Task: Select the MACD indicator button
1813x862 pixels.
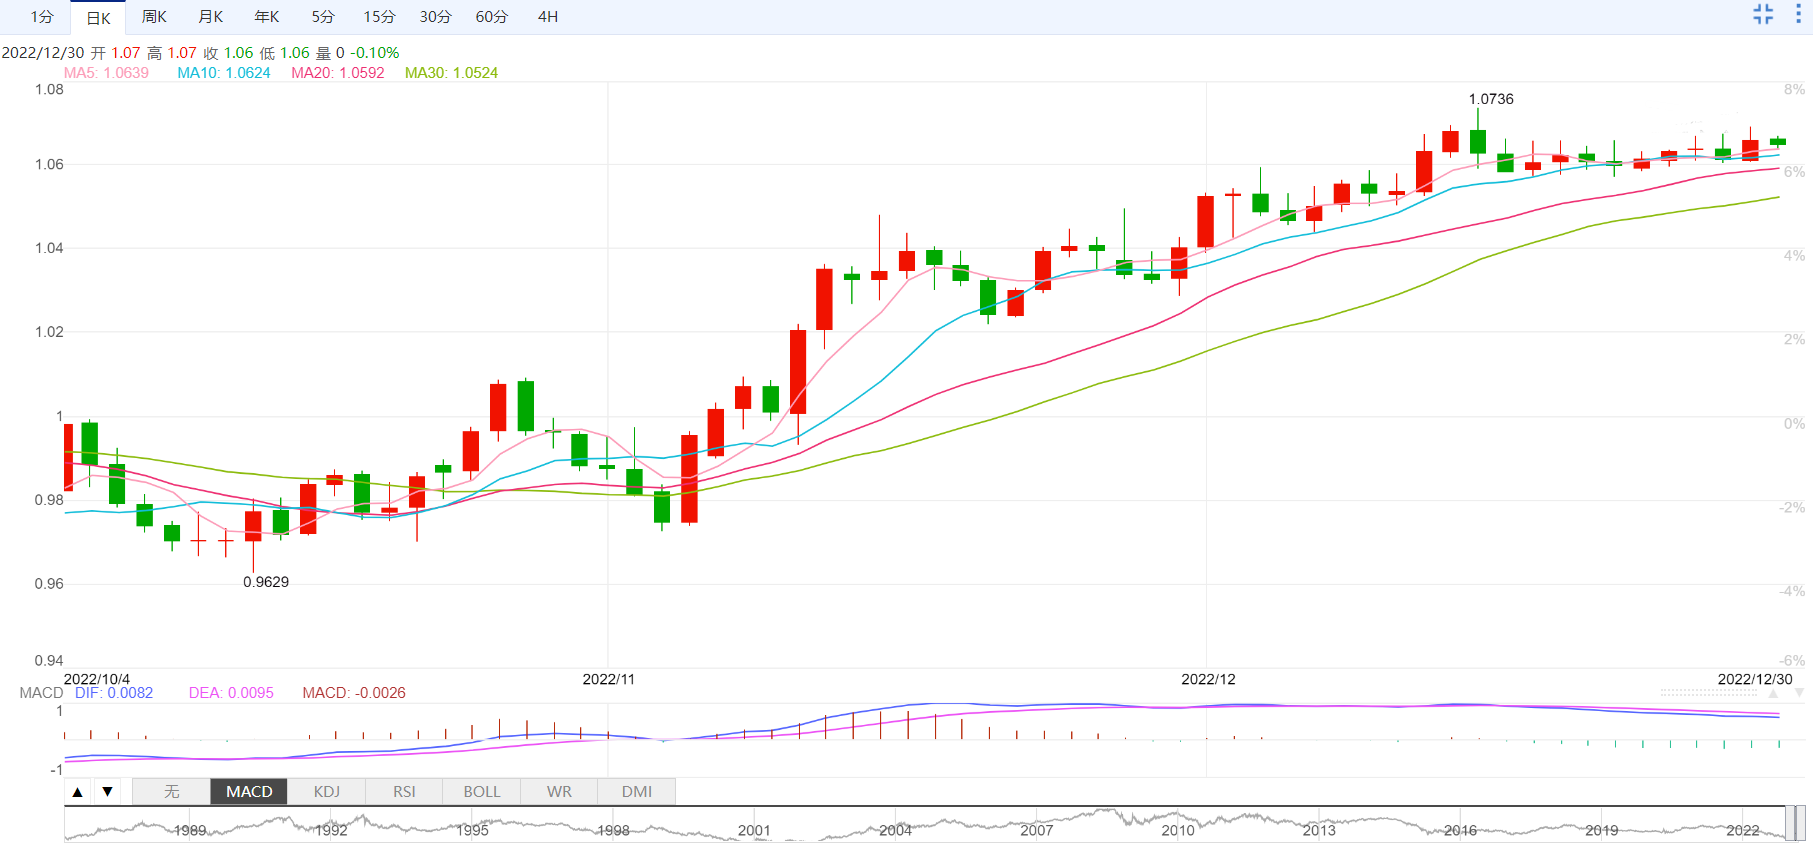Action: click(x=249, y=792)
